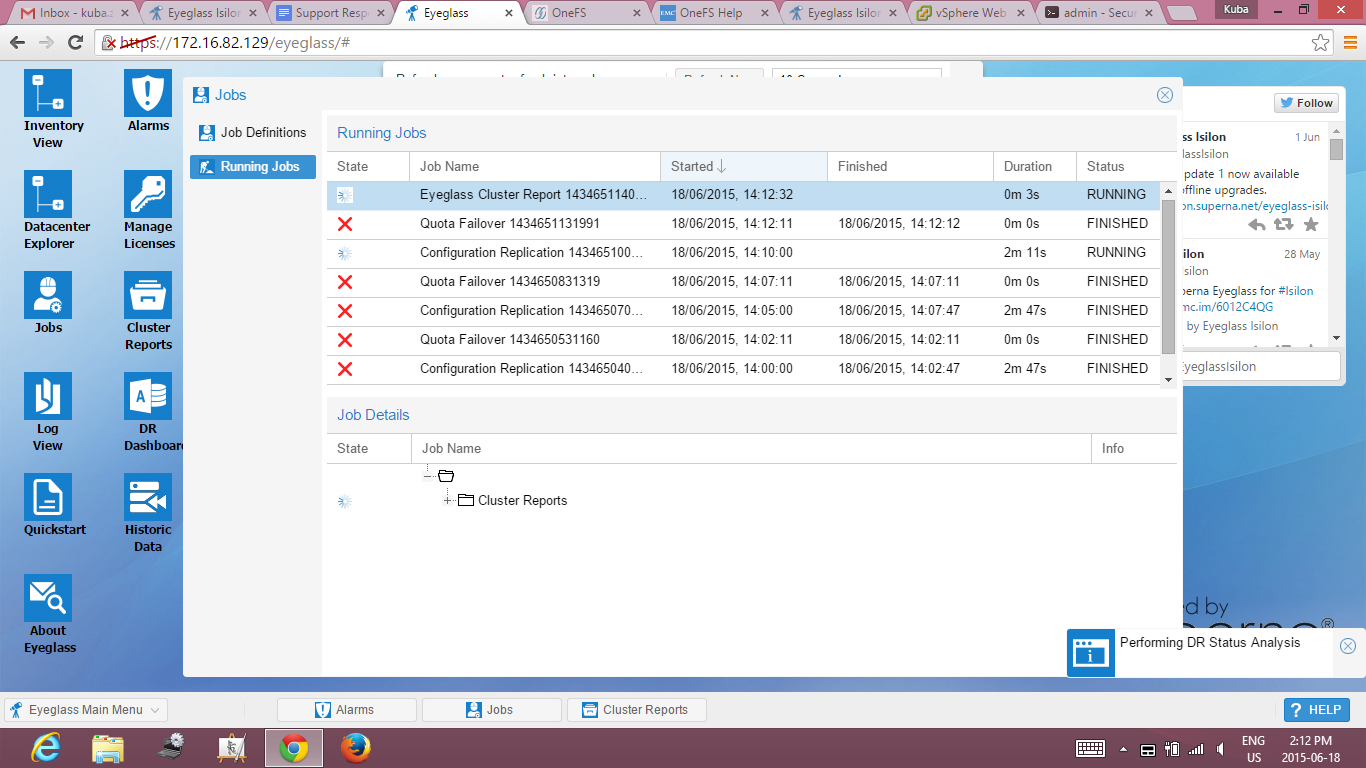Click the Cluster Reports folder icon in Job Details

(x=465, y=500)
